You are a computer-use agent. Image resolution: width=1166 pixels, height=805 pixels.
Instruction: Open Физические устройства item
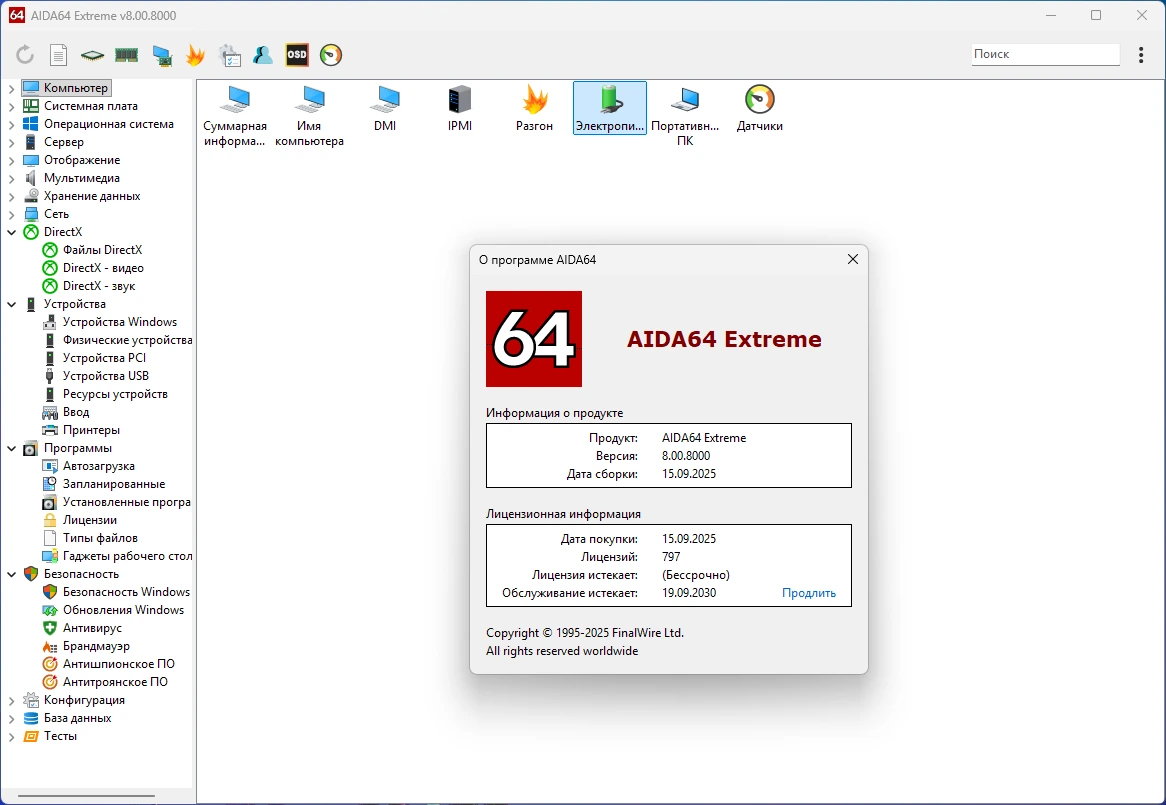pyautogui.click(x=127, y=340)
